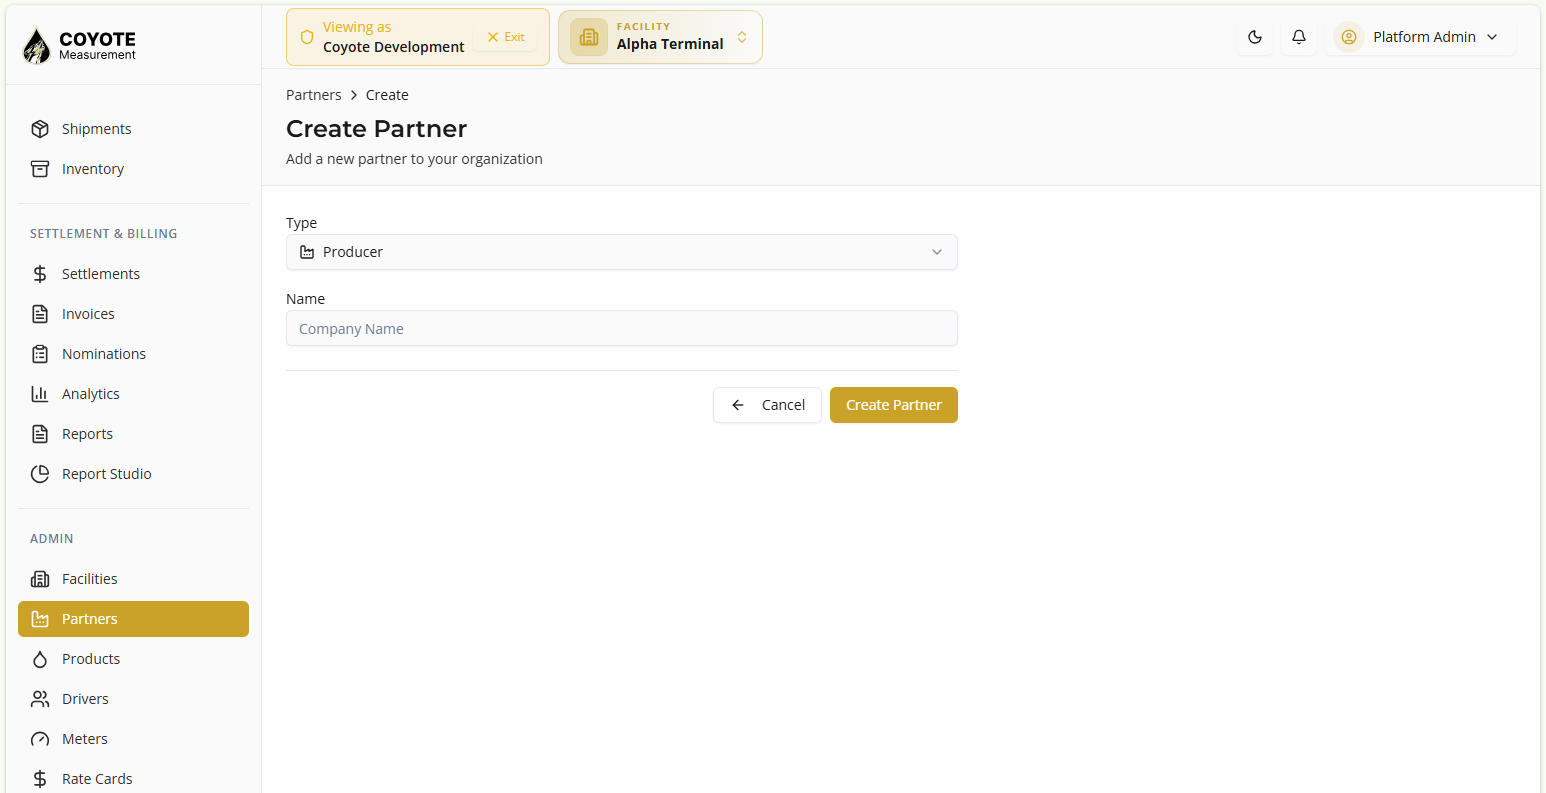Image resolution: width=1546 pixels, height=793 pixels.
Task: Select Analytics in the sidebar
Action: (133, 394)
